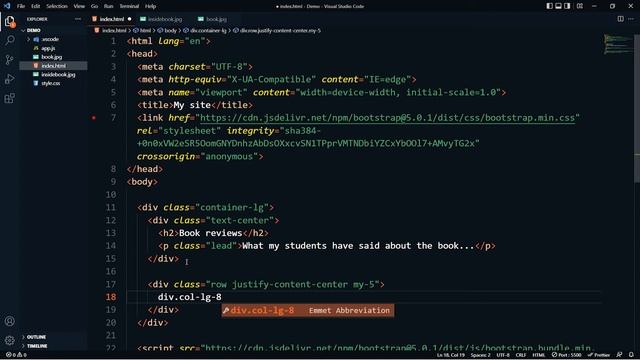Open the Go menu

[x=94, y=6]
